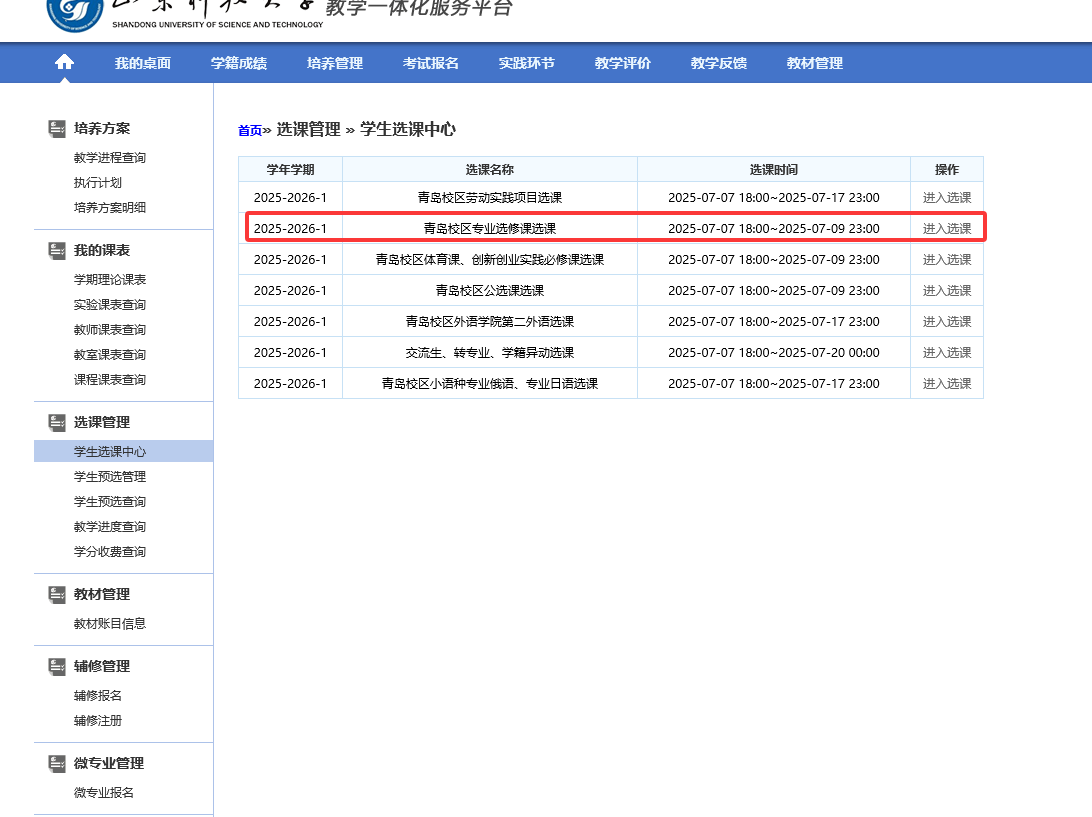Click the university logo emblem
Screen dimensions: 1092x817
[x=75, y=12]
